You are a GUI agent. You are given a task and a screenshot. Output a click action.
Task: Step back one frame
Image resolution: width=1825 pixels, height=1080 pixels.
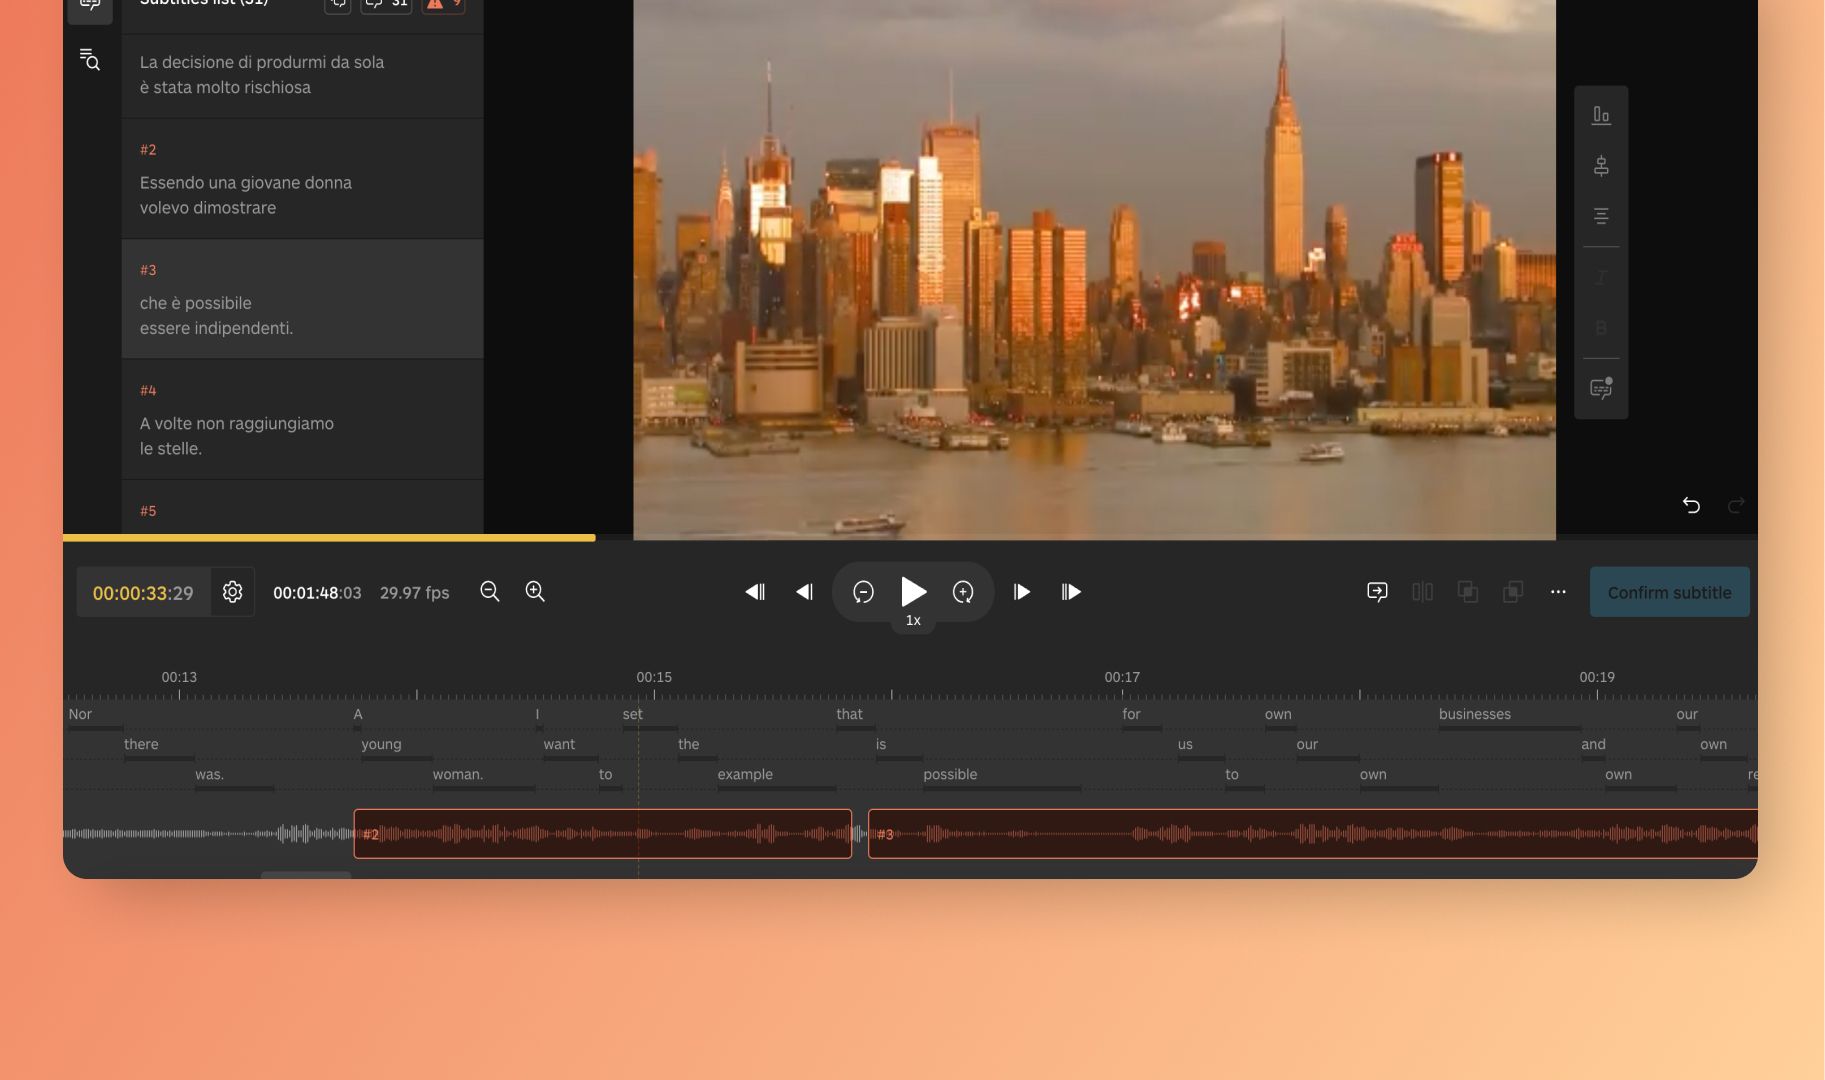tap(804, 592)
